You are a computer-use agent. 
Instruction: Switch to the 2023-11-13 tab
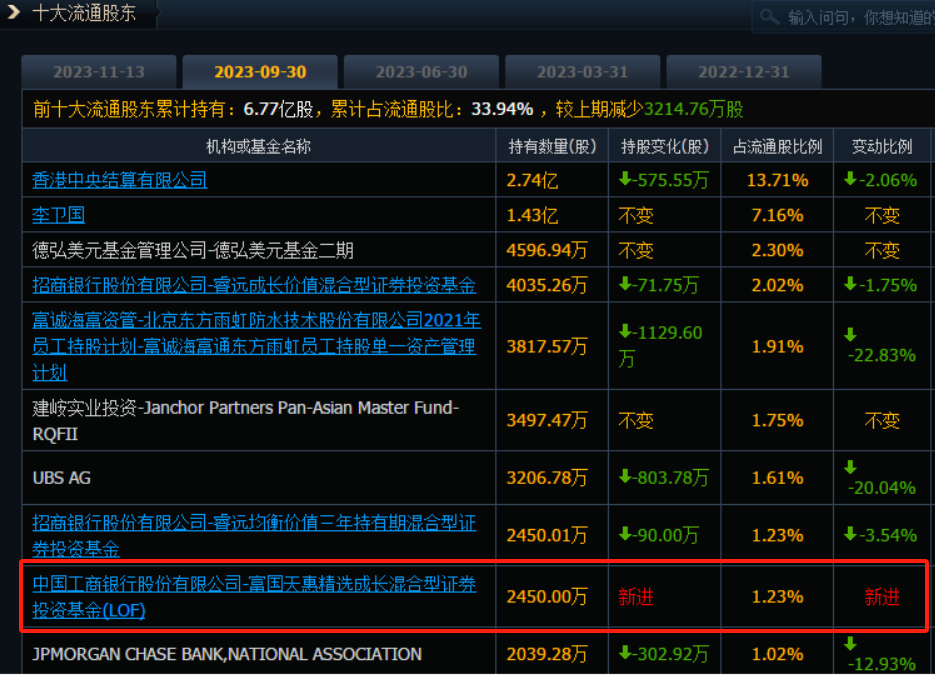point(99,72)
